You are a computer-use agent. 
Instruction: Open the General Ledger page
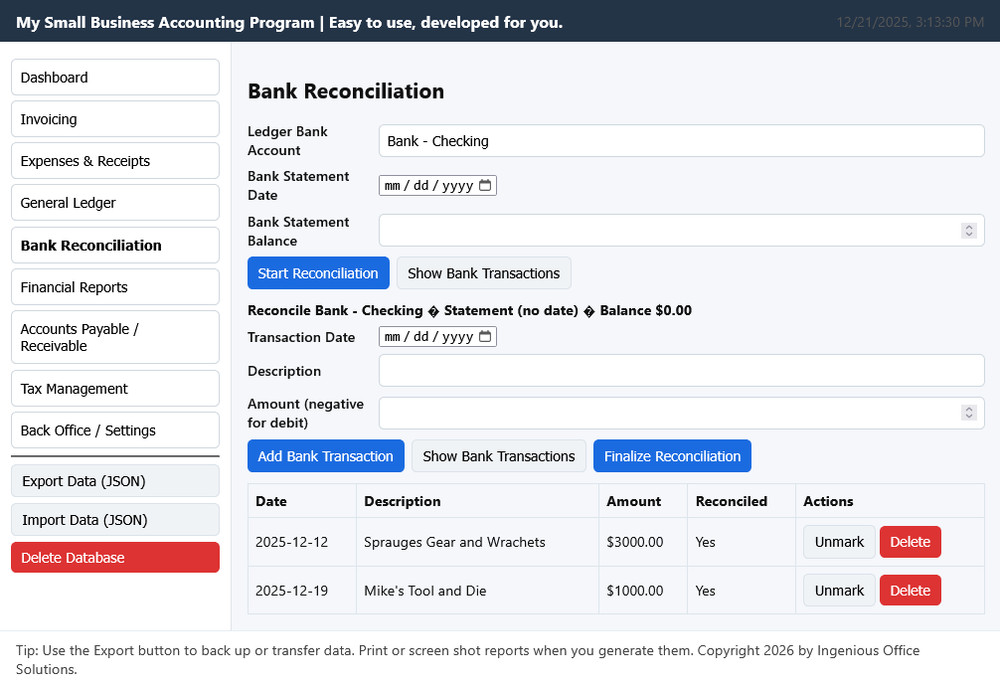click(115, 203)
